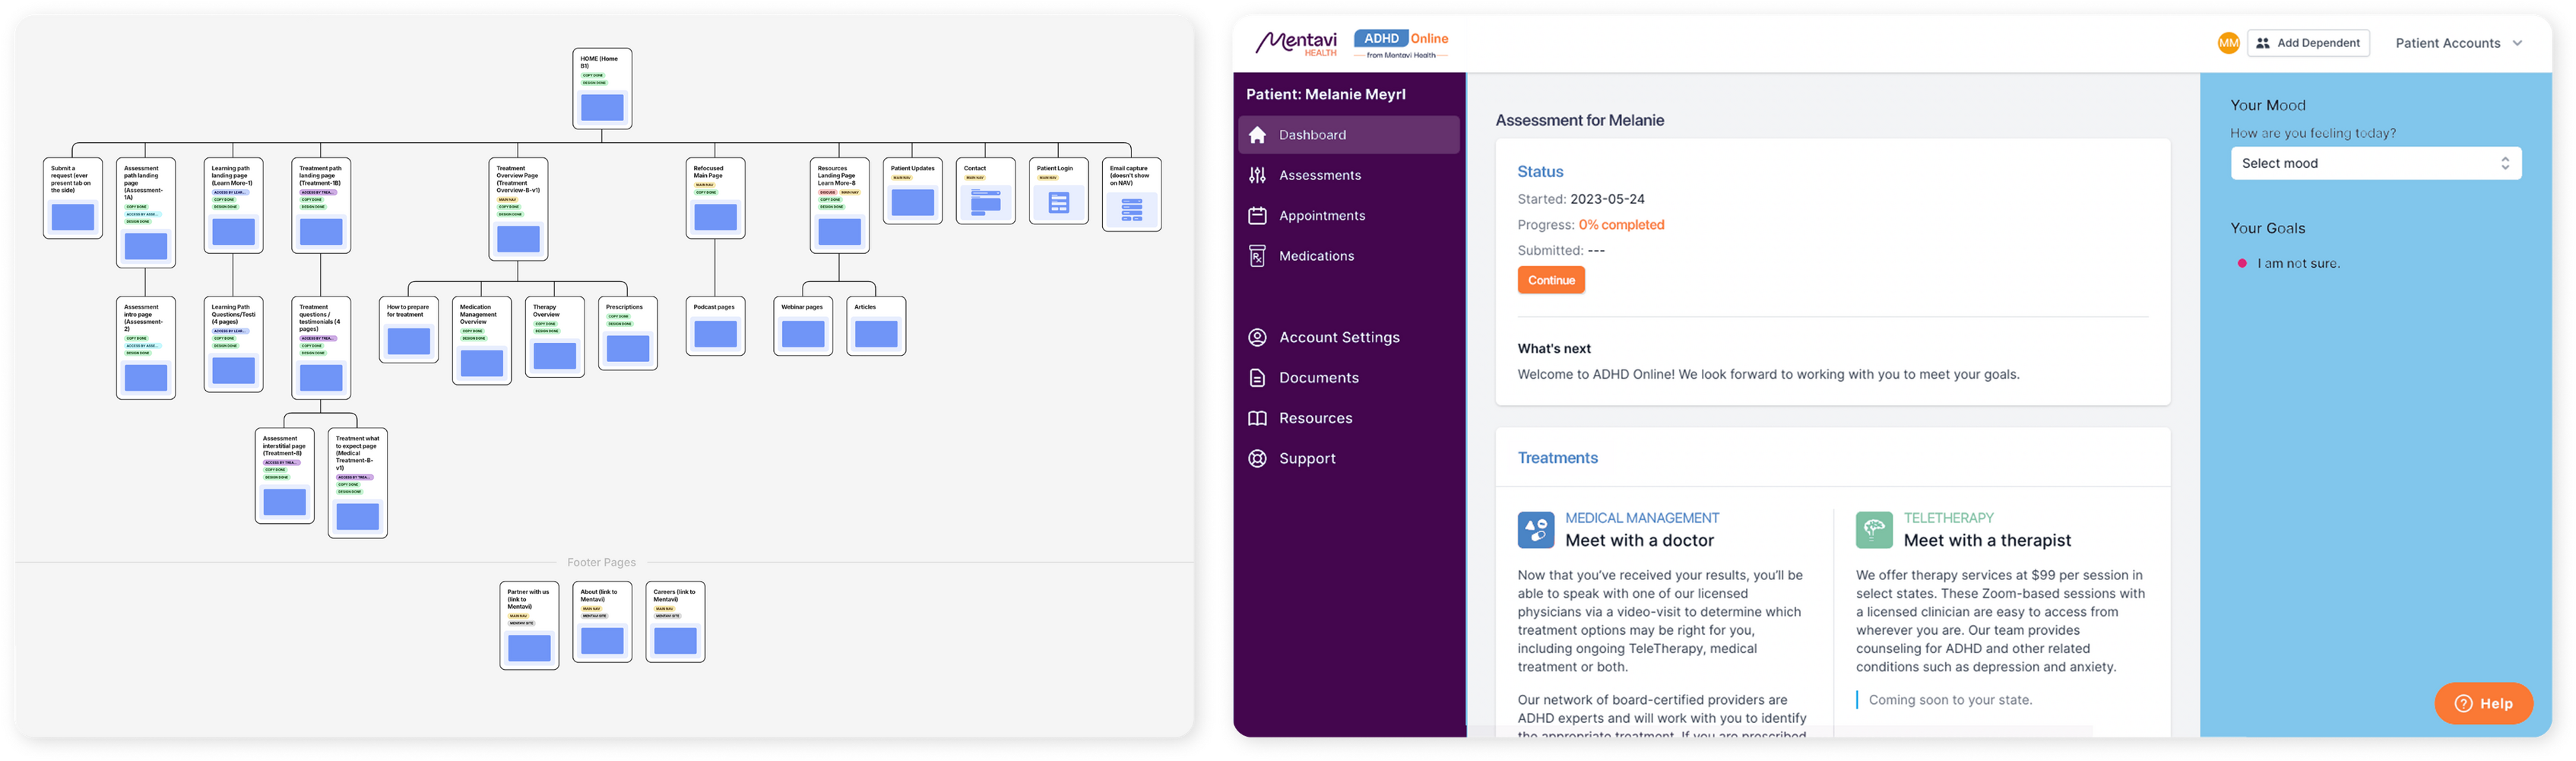Click the Mentavi Health logo

coord(1296,43)
